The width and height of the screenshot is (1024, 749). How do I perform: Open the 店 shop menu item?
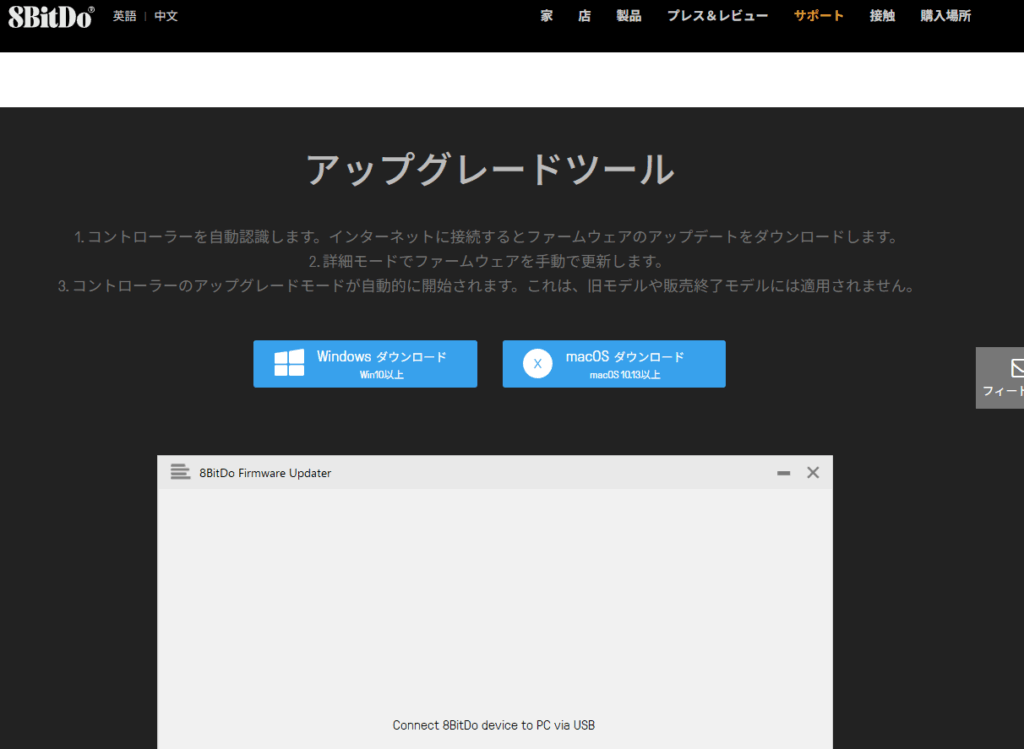coord(584,16)
